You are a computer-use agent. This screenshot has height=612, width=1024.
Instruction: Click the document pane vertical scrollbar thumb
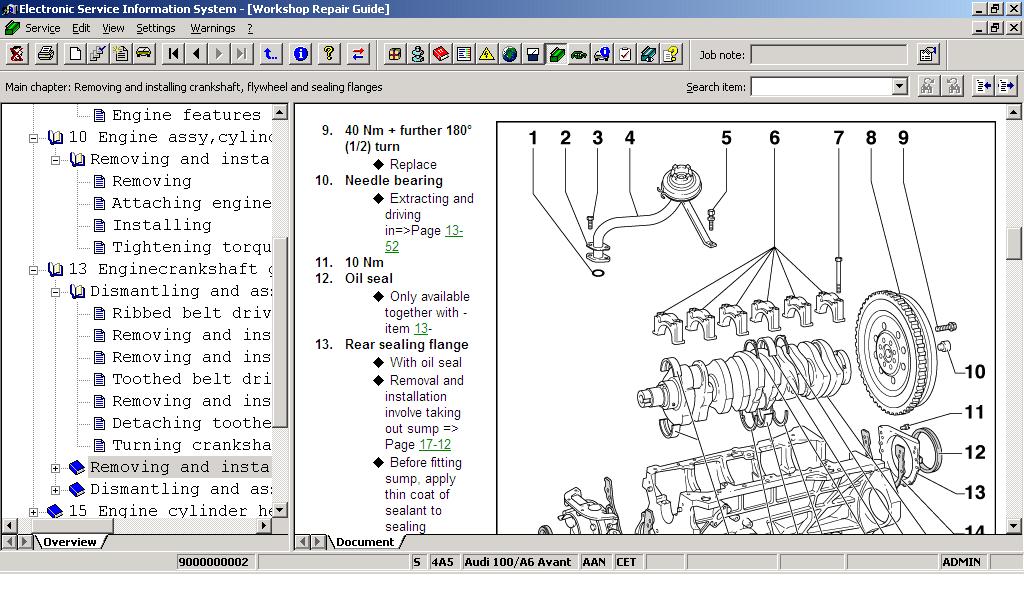1015,242
